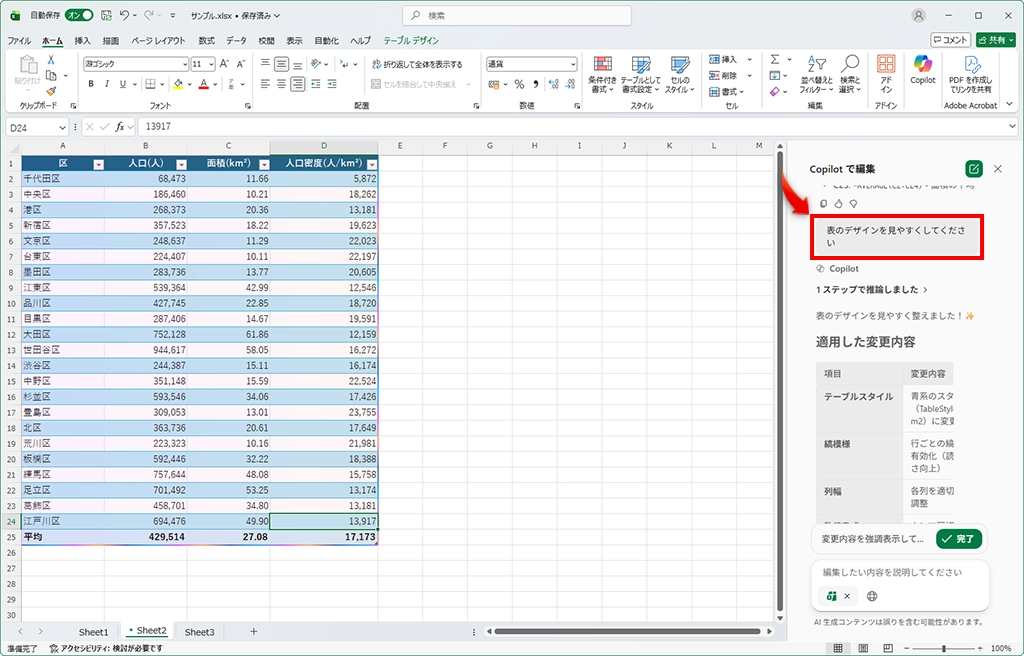The image size is (1024, 656).
Task: Click the 完了 (Done) button
Action: pyautogui.click(x=959, y=538)
